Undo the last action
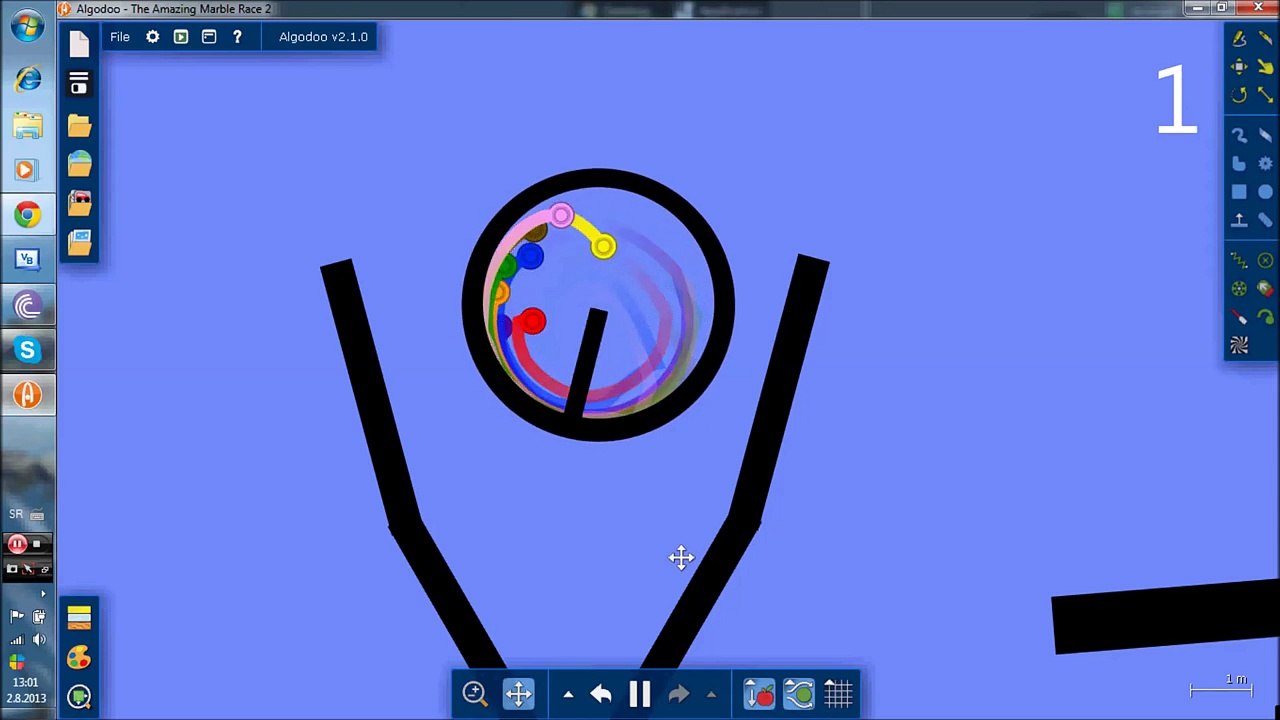 601,693
